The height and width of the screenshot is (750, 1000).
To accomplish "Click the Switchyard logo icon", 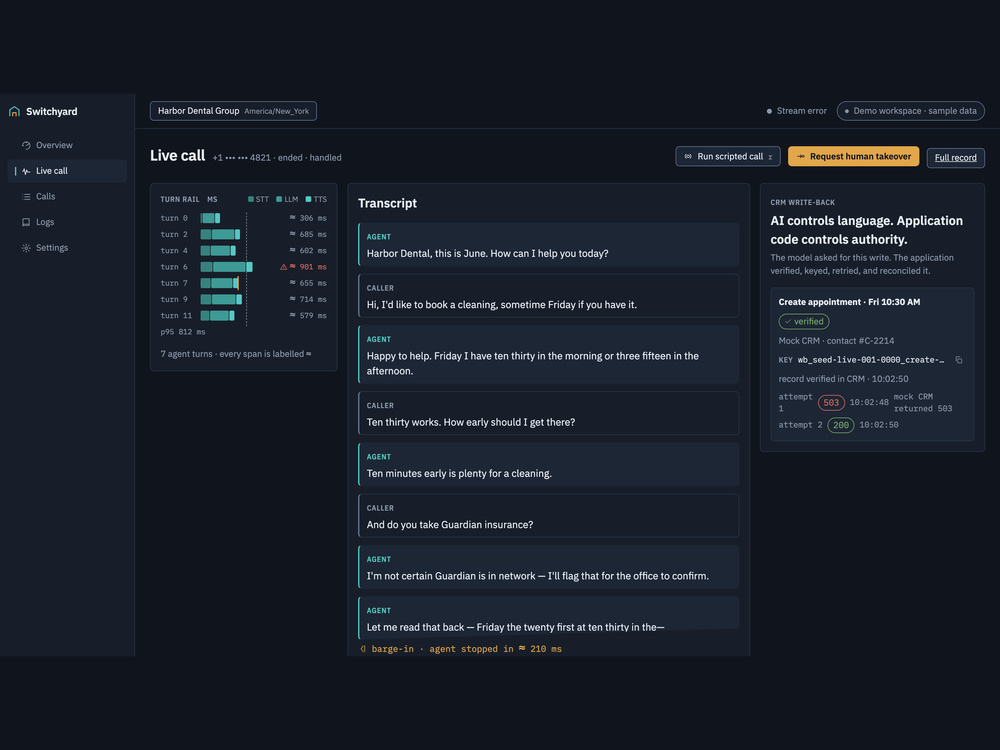I will [x=14, y=112].
